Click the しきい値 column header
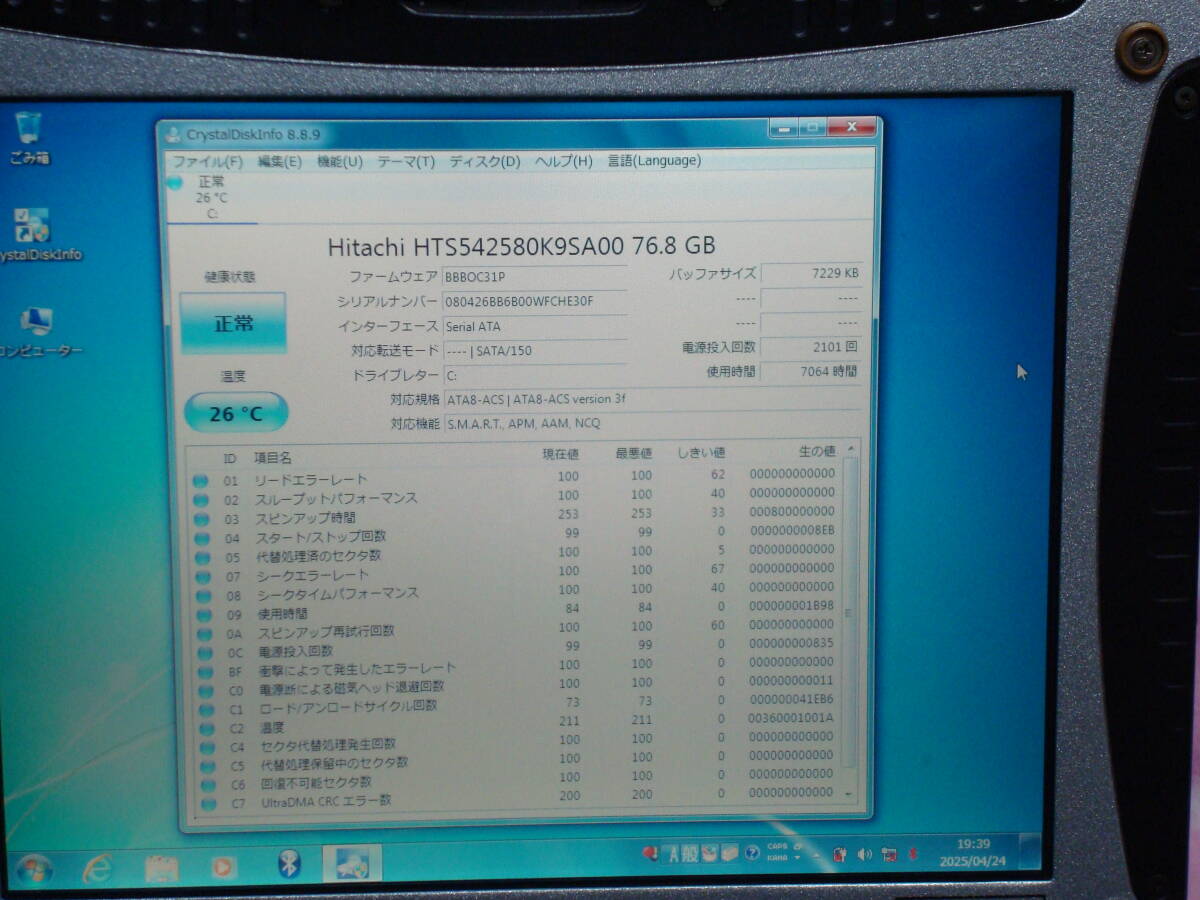Image resolution: width=1200 pixels, height=900 pixels. pos(700,453)
